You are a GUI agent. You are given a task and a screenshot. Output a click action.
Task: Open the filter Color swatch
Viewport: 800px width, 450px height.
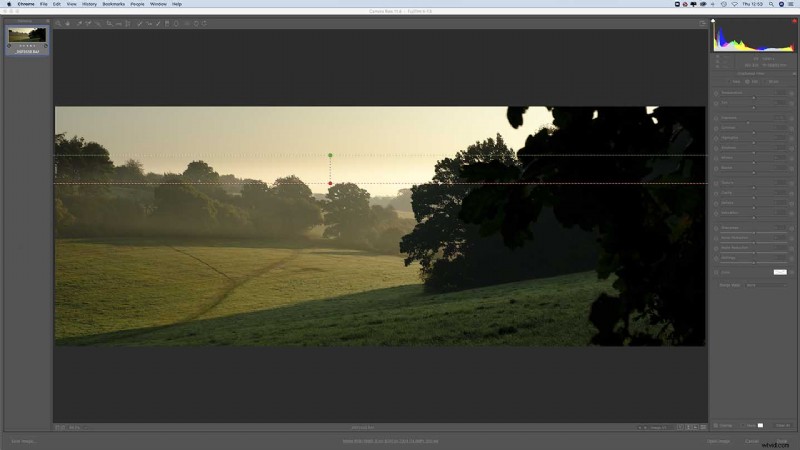coord(780,272)
